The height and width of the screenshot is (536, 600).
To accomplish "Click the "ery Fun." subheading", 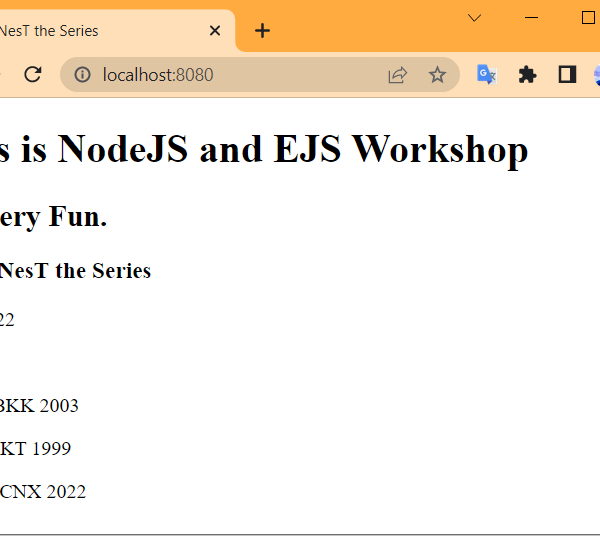I will click(x=54, y=217).
